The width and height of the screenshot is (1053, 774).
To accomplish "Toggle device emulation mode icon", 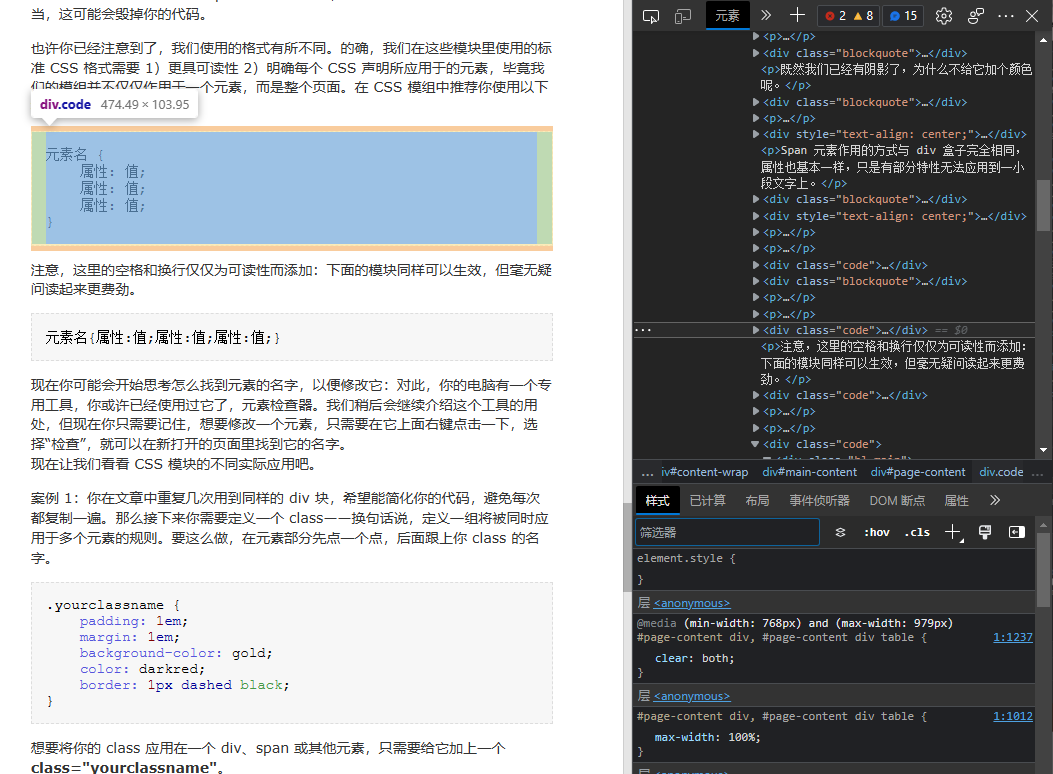I will [683, 16].
